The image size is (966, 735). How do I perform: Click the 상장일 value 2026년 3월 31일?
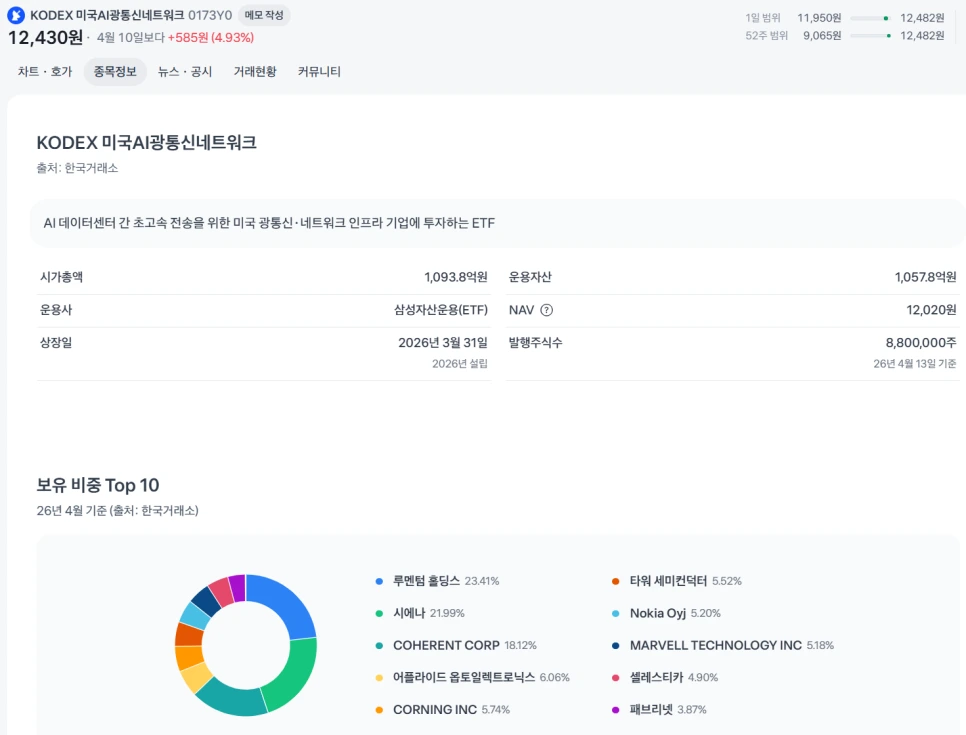pos(443,343)
